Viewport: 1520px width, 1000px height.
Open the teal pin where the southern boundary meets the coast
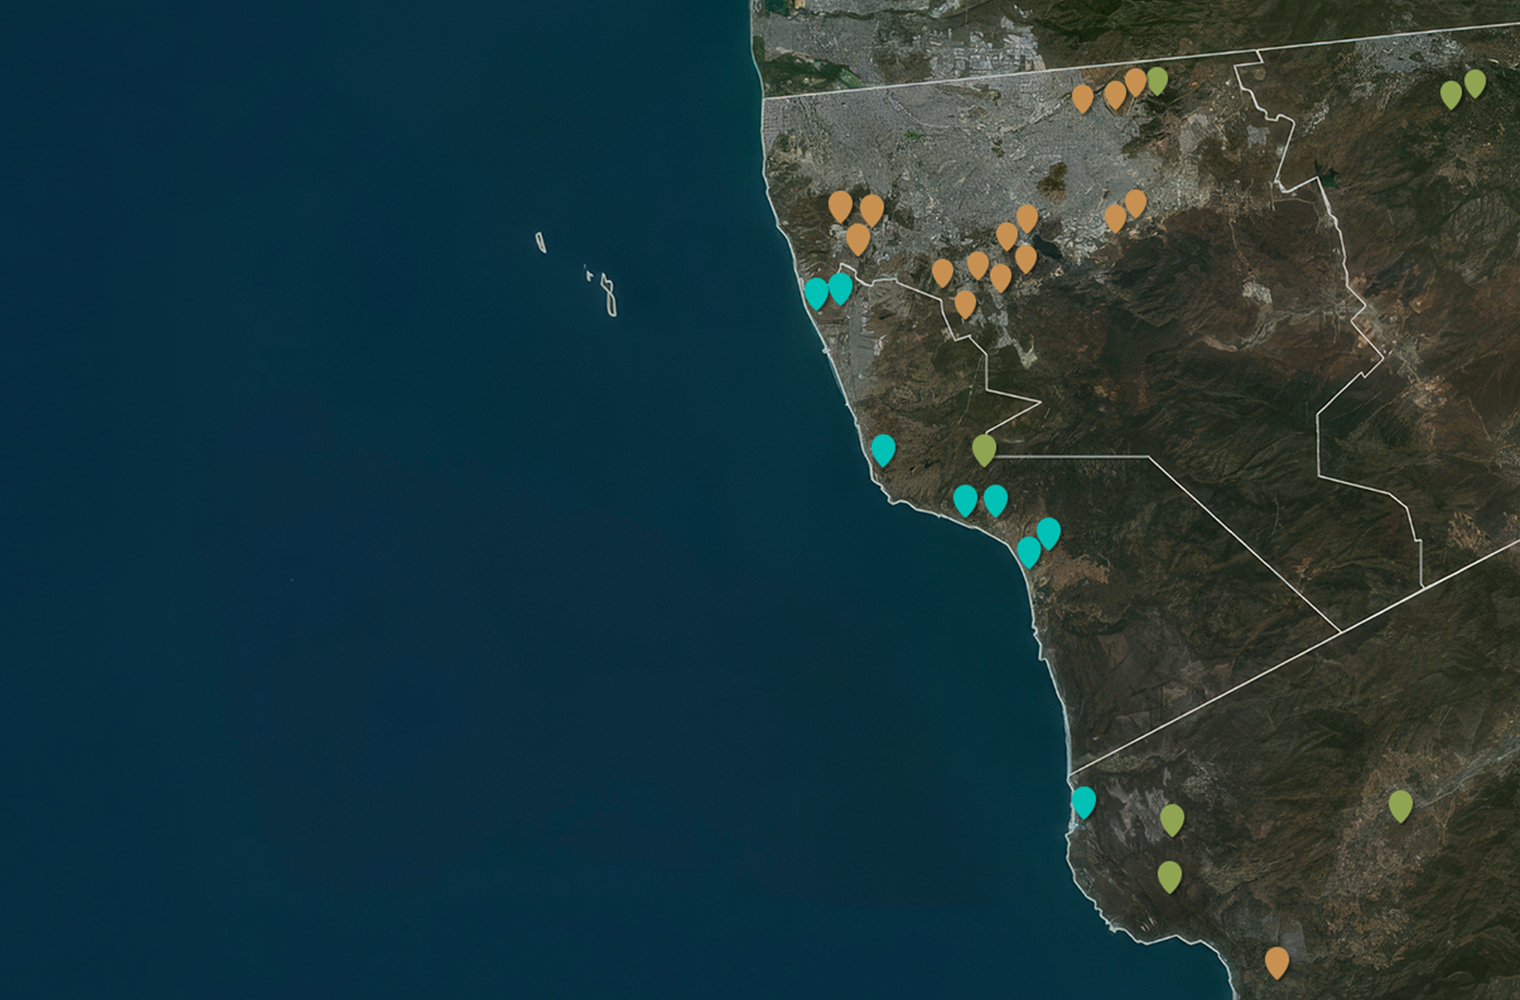click(1083, 802)
